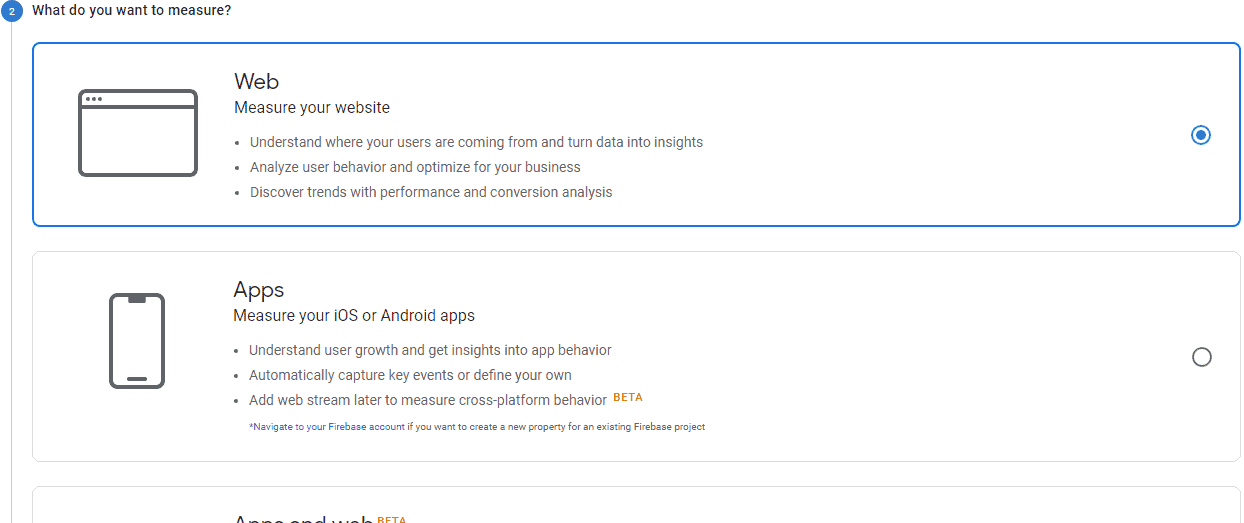
Task: Click "Measure your website" subtitle
Action: point(312,107)
